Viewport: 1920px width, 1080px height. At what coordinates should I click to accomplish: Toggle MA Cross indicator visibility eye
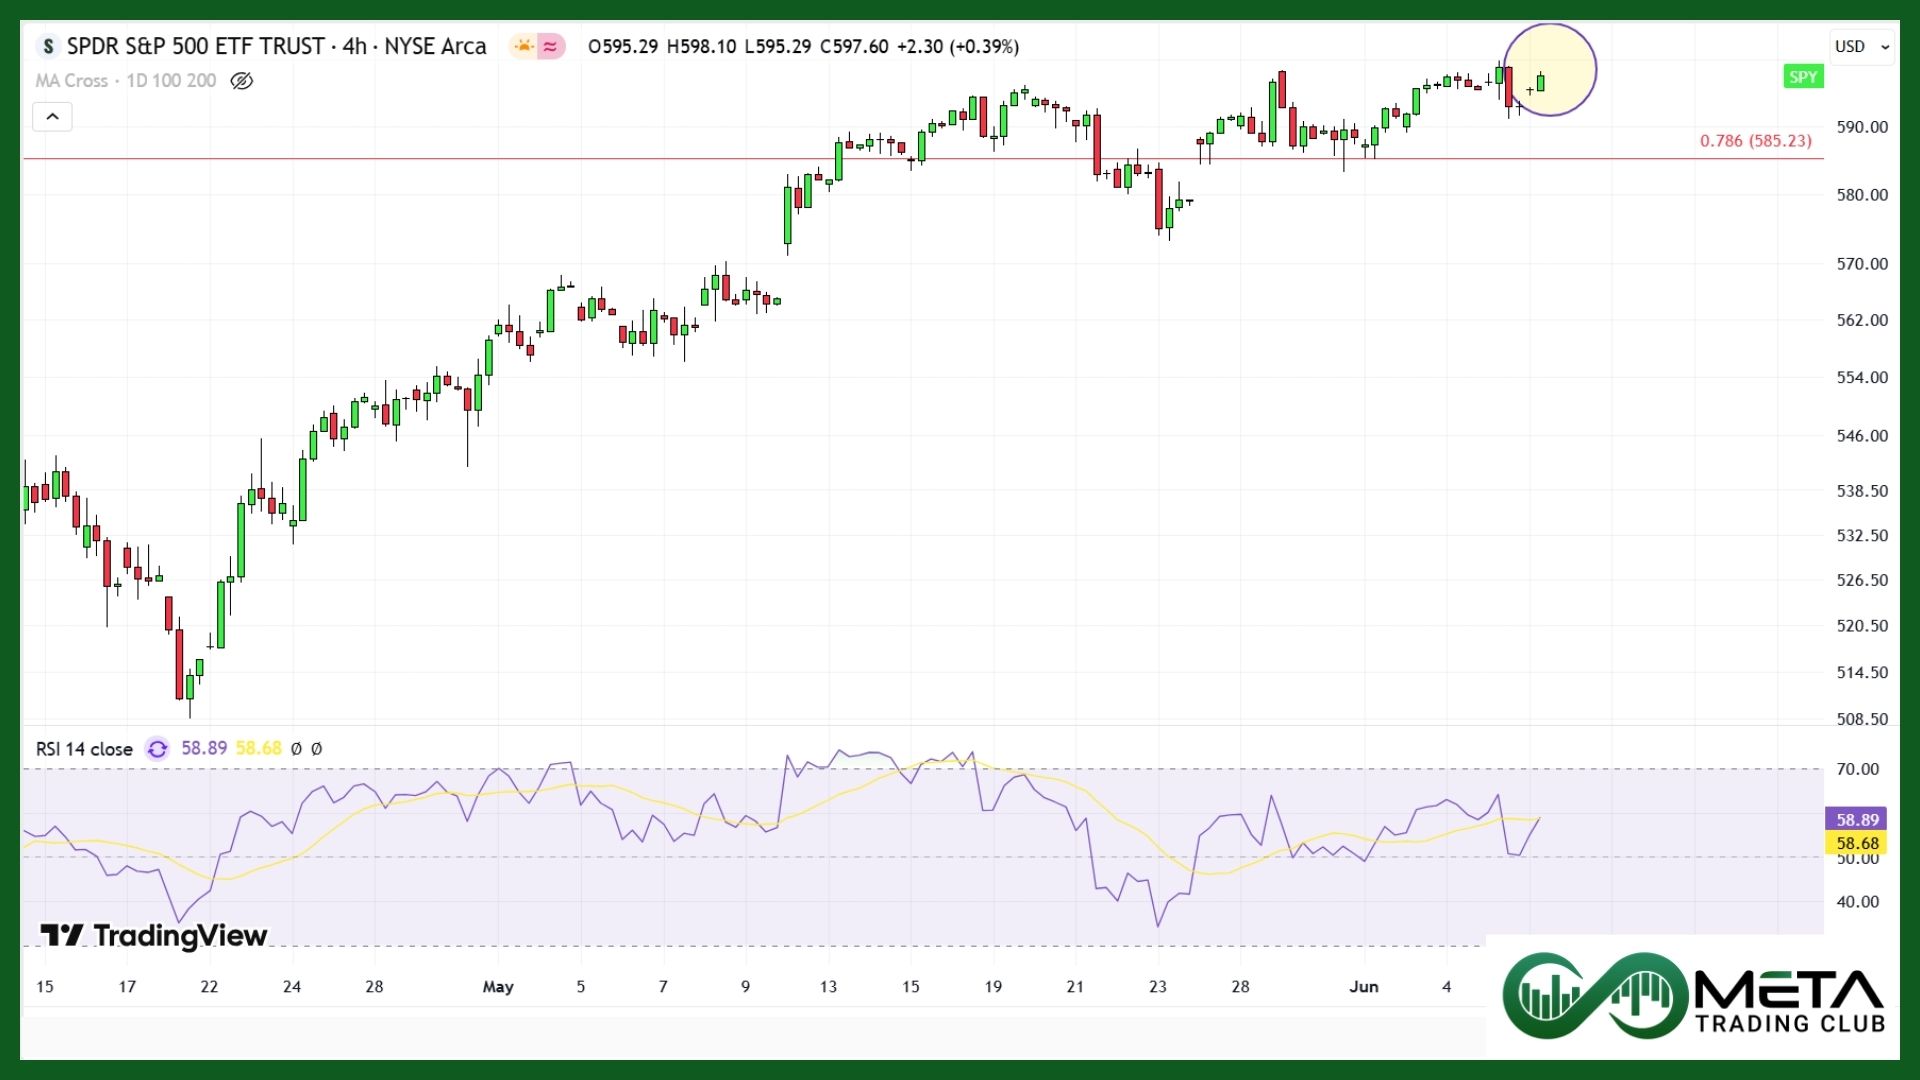[241, 81]
